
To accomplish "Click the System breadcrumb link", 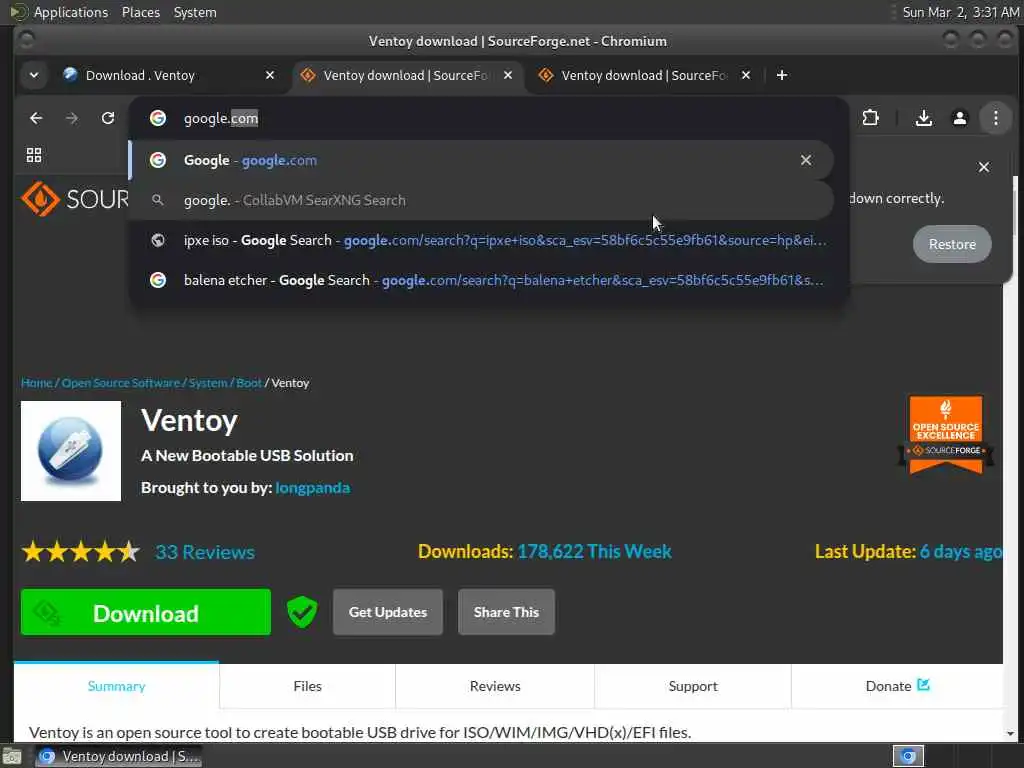I will coord(208,383).
